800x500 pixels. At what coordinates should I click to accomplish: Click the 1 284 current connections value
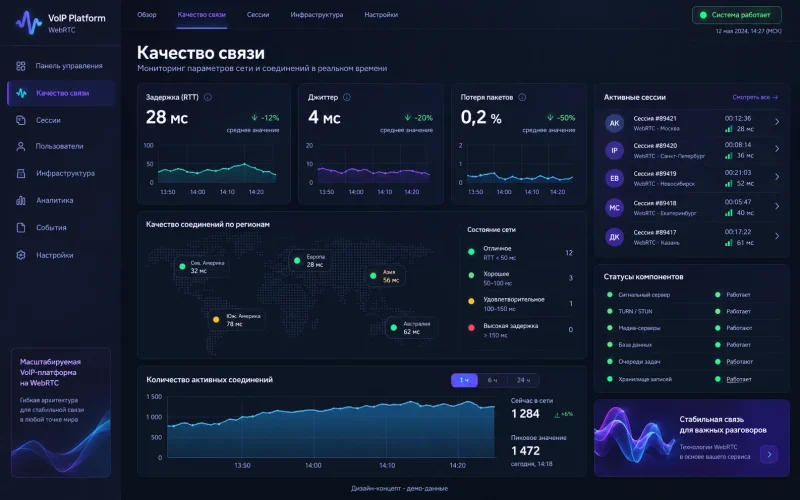(526, 414)
